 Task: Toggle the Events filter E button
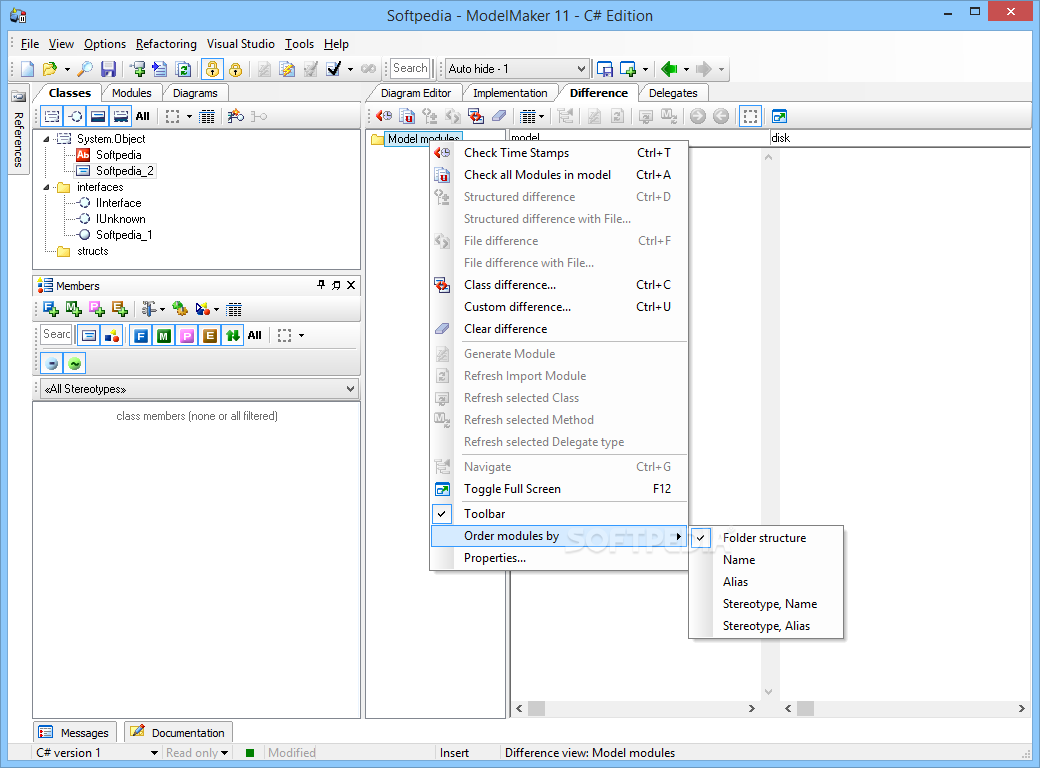pyautogui.click(x=210, y=336)
